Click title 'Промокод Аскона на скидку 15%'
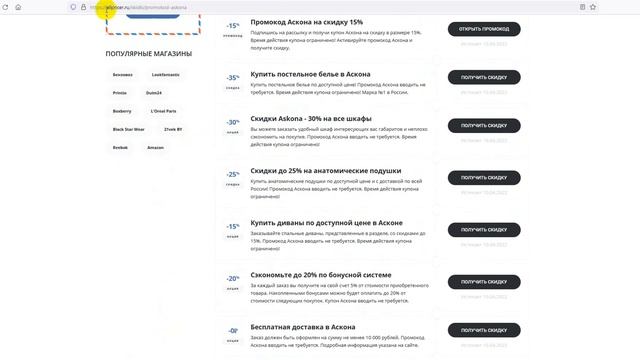The height and width of the screenshot is (360, 640). 307,22
